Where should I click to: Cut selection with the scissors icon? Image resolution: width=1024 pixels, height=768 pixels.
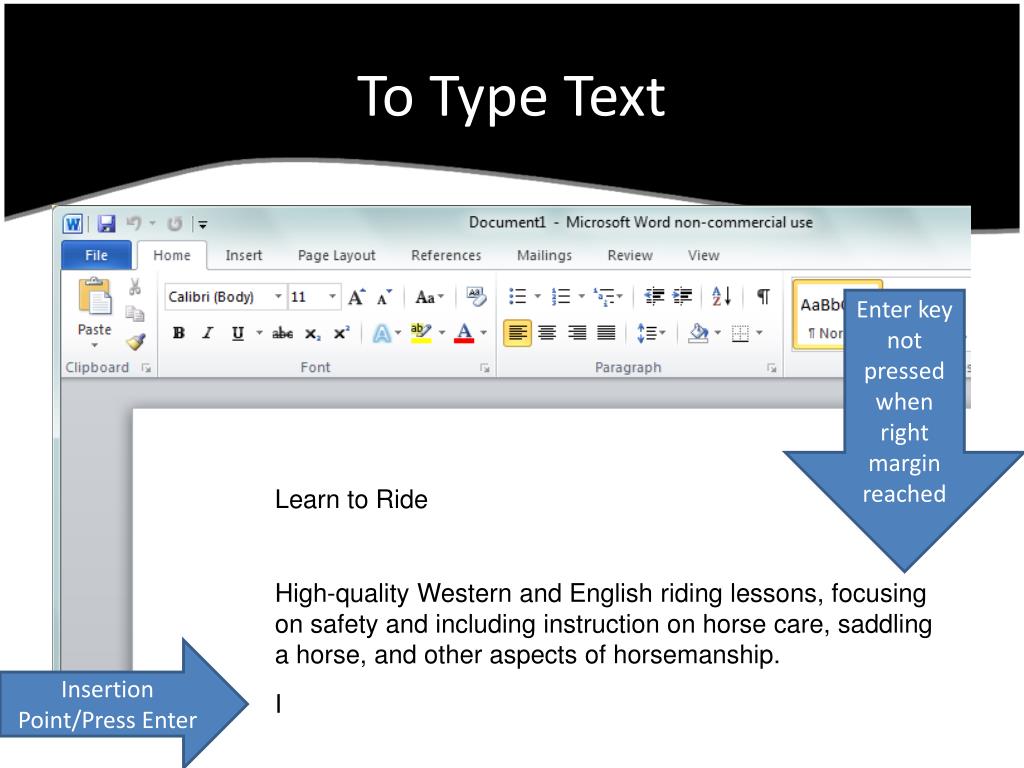(x=135, y=286)
